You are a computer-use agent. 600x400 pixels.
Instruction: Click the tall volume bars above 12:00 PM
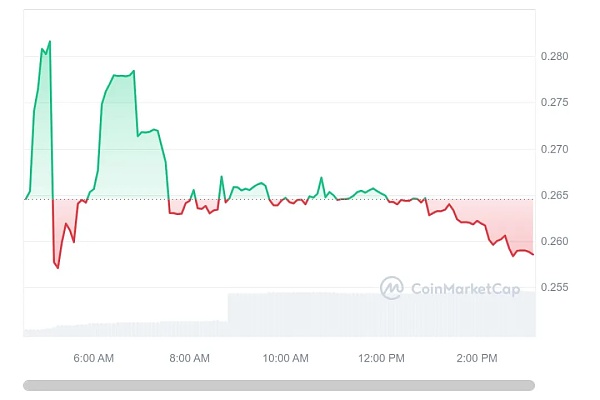(x=381, y=314)
